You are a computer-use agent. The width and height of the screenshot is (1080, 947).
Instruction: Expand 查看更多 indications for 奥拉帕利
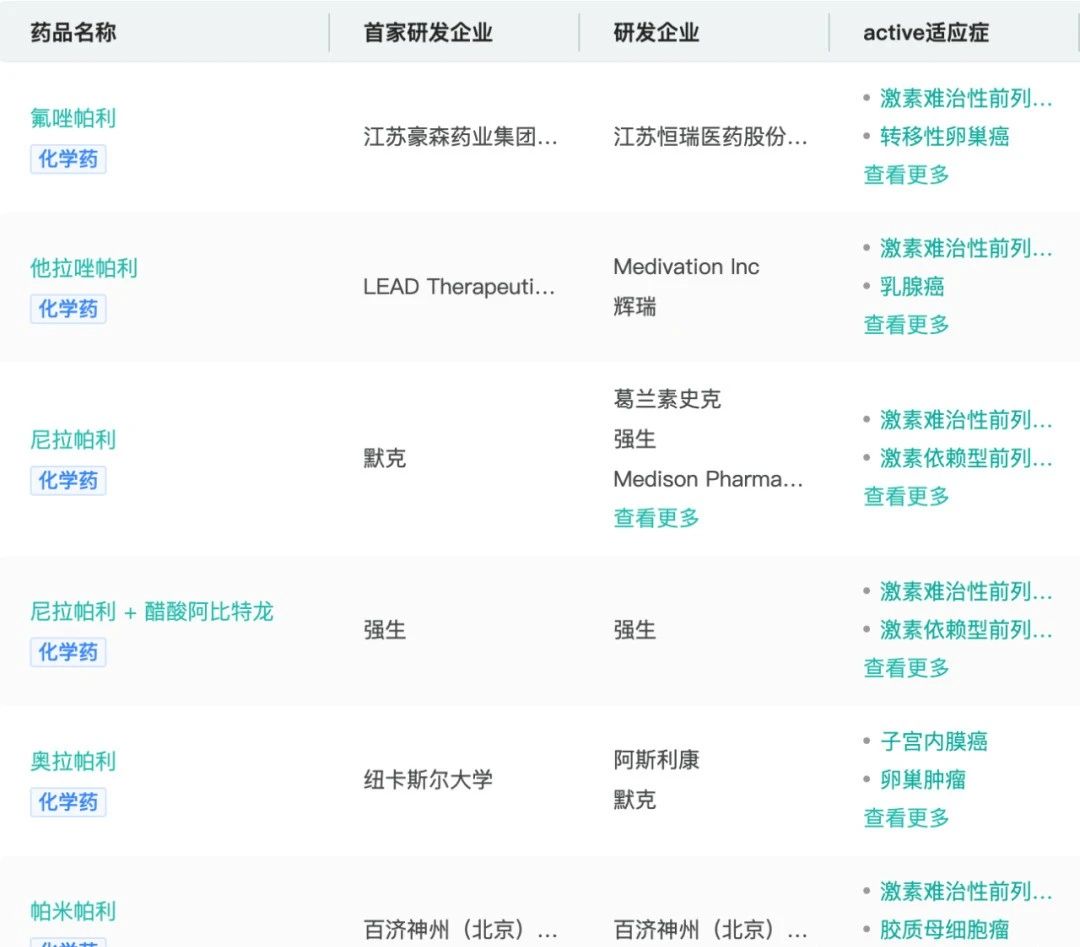(x=906, y=818)
